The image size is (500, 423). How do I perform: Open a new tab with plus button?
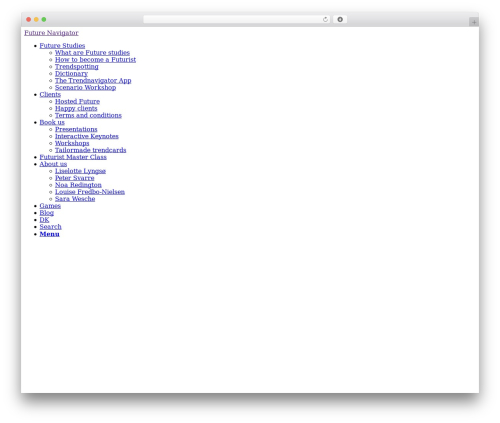tap(474, 22)
